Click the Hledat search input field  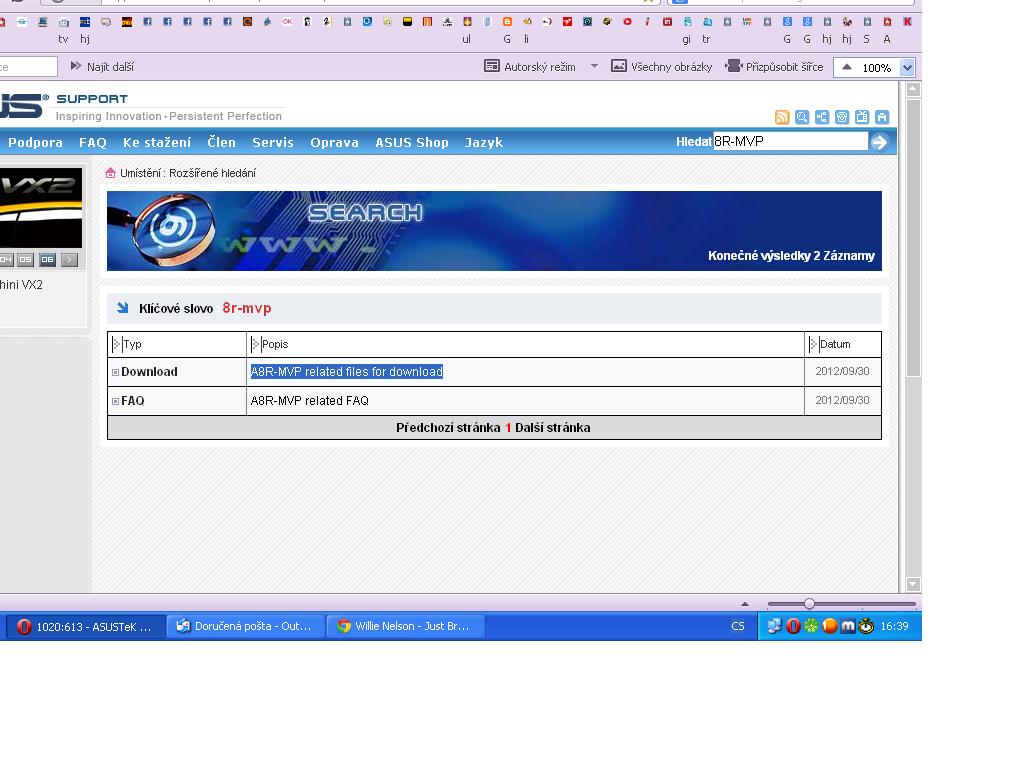[790, 141]
